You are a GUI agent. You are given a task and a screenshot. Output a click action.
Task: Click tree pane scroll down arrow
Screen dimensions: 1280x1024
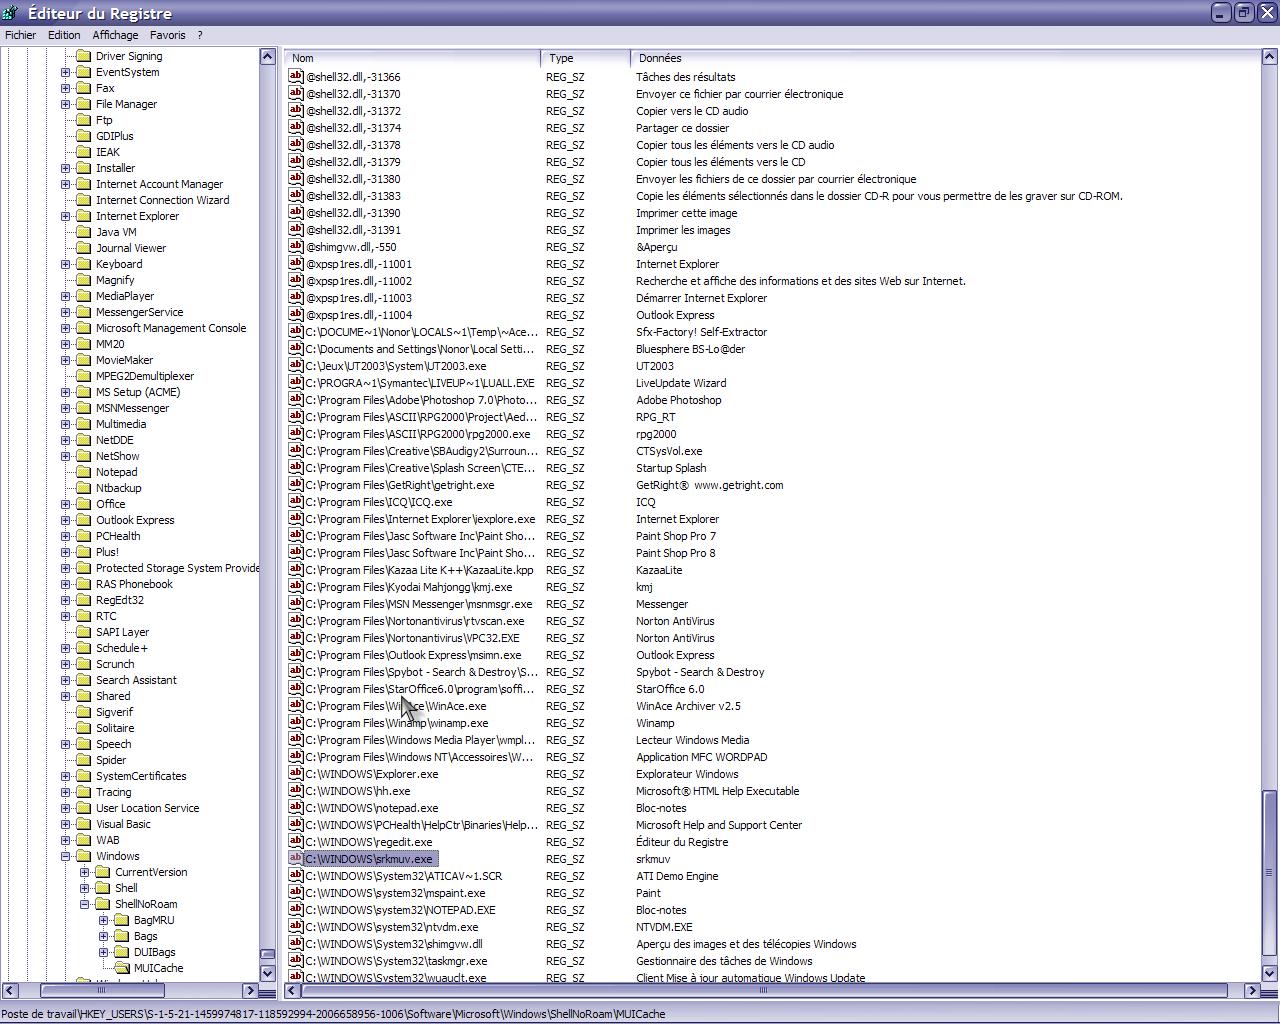point(267,972)
